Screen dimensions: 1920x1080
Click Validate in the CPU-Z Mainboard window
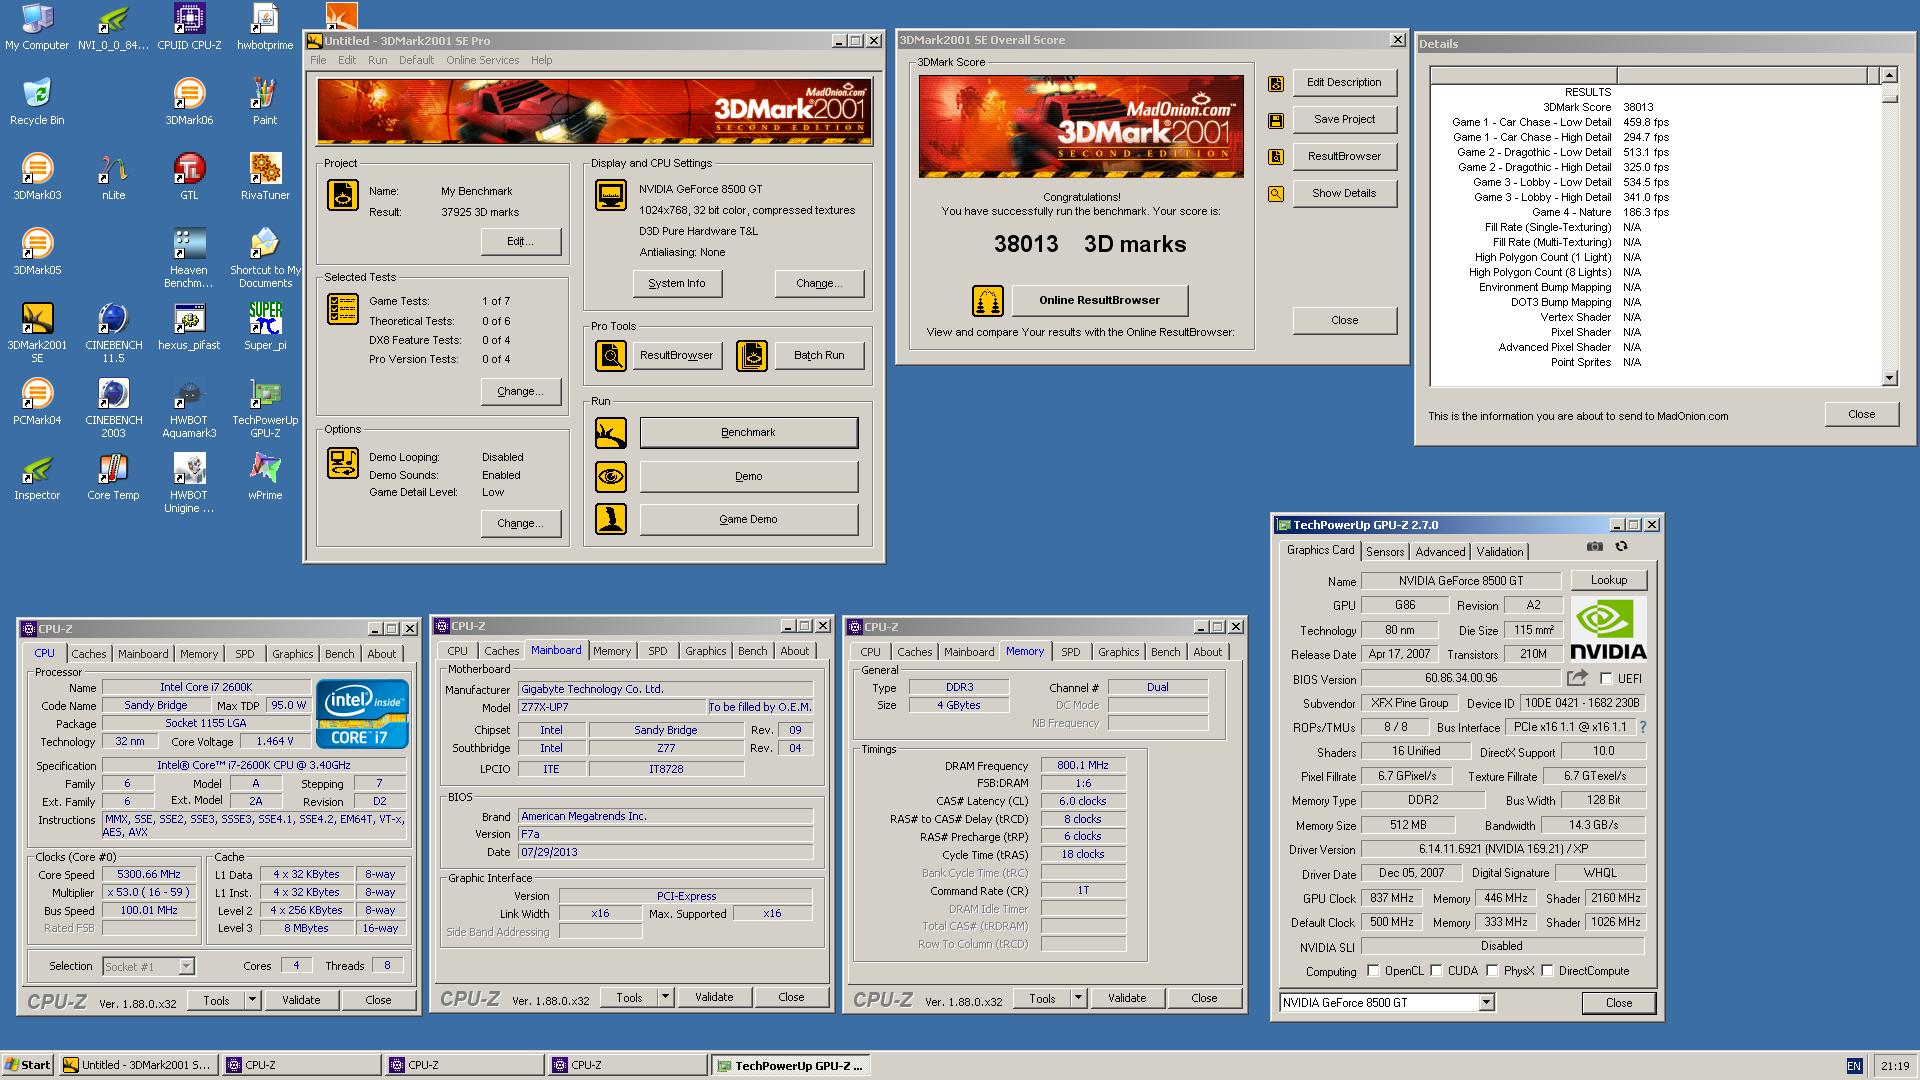pos(714,997)
